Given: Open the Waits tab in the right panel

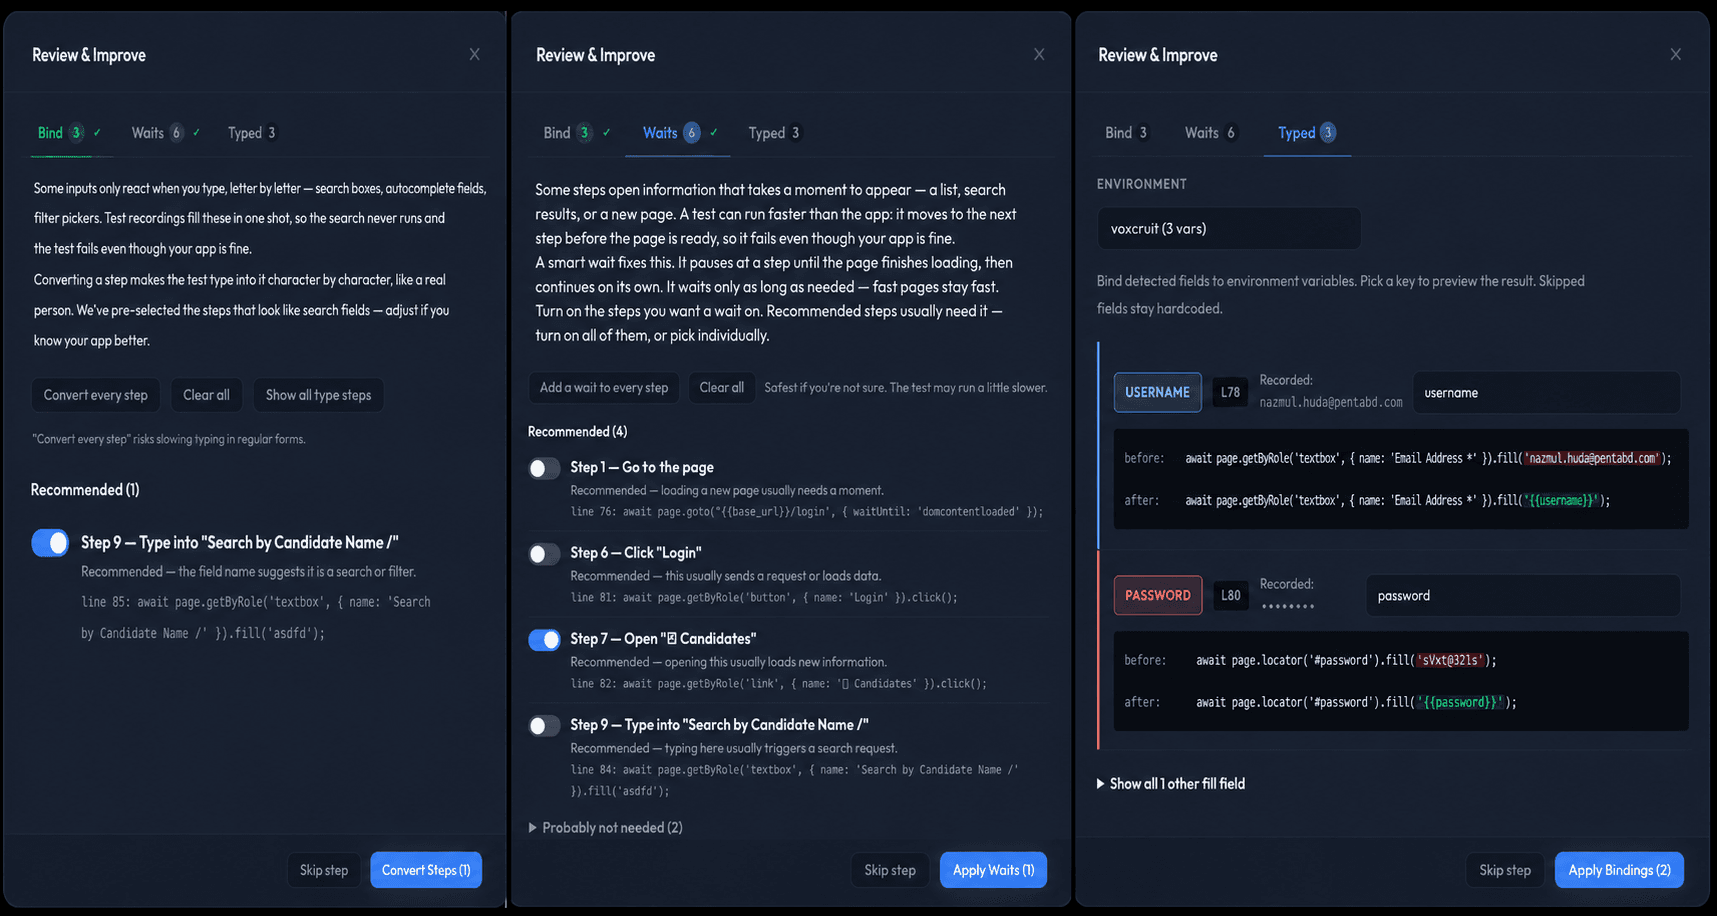Looking at the screenshot, I should [1211, 133].
